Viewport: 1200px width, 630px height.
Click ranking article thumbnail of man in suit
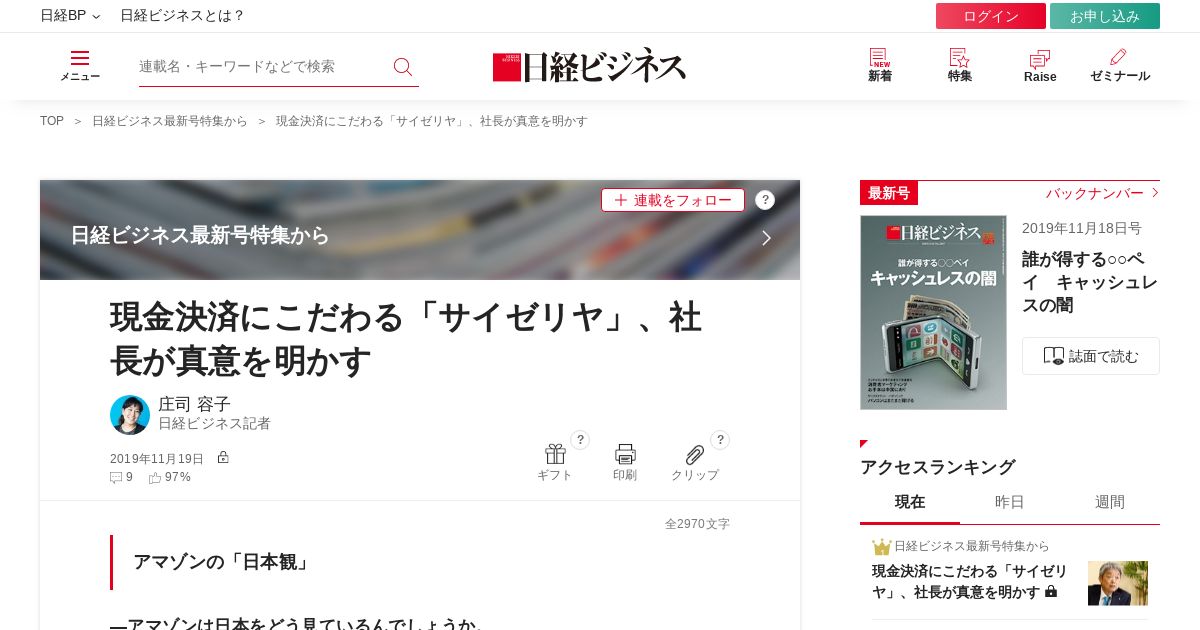pos(1118,583)
